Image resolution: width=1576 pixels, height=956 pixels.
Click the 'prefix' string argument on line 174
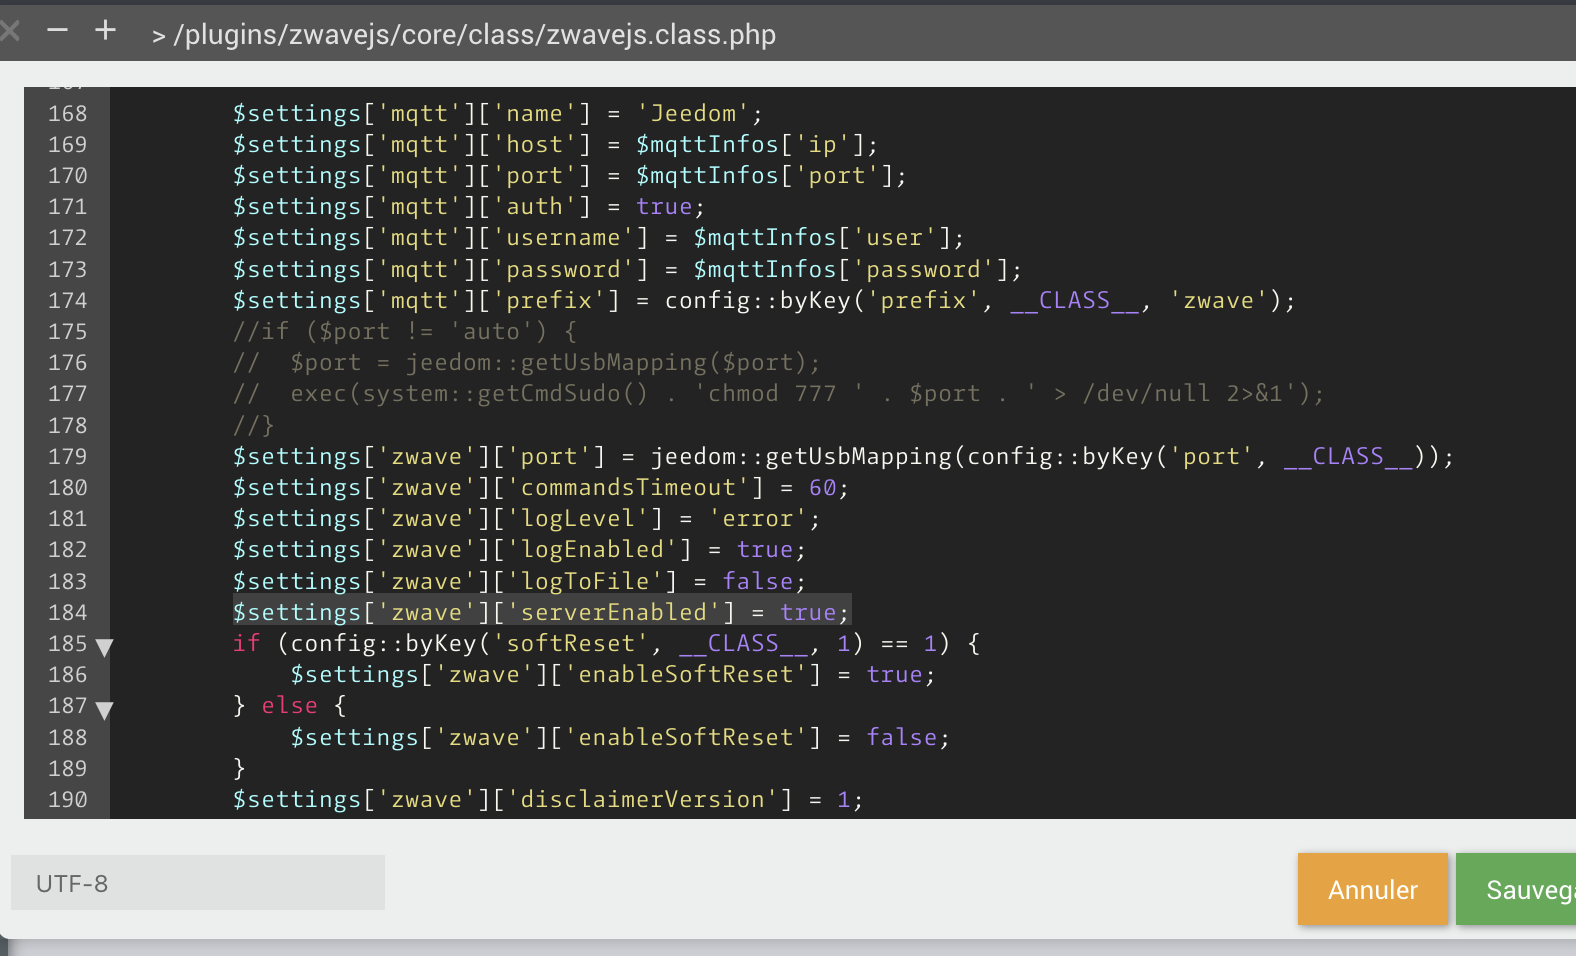pos(923,301)
